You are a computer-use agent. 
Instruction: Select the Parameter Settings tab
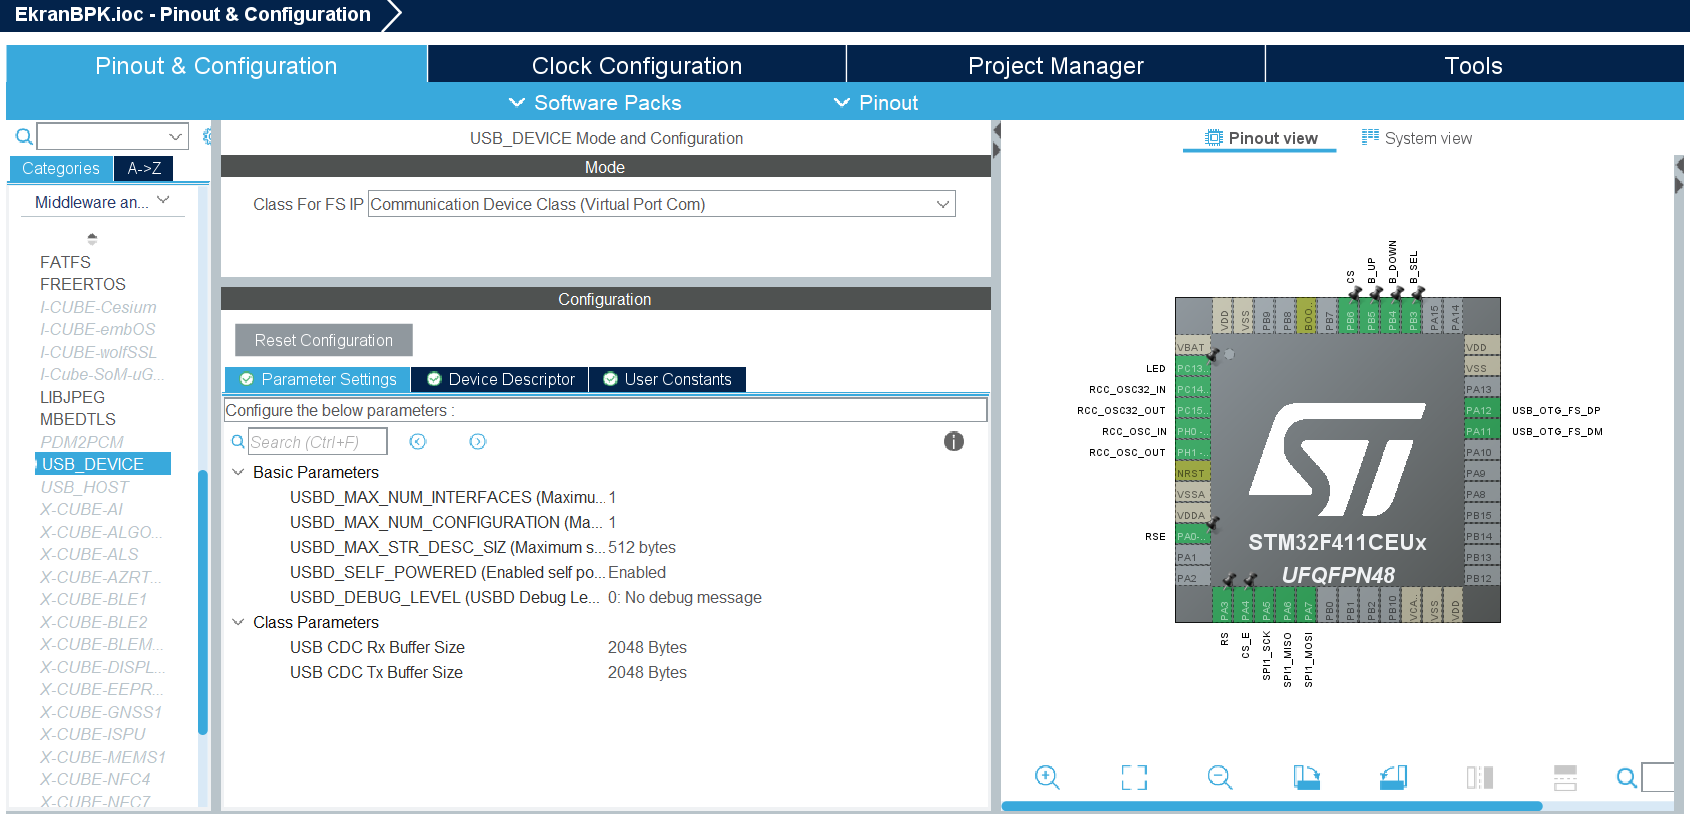coord(317,379)
